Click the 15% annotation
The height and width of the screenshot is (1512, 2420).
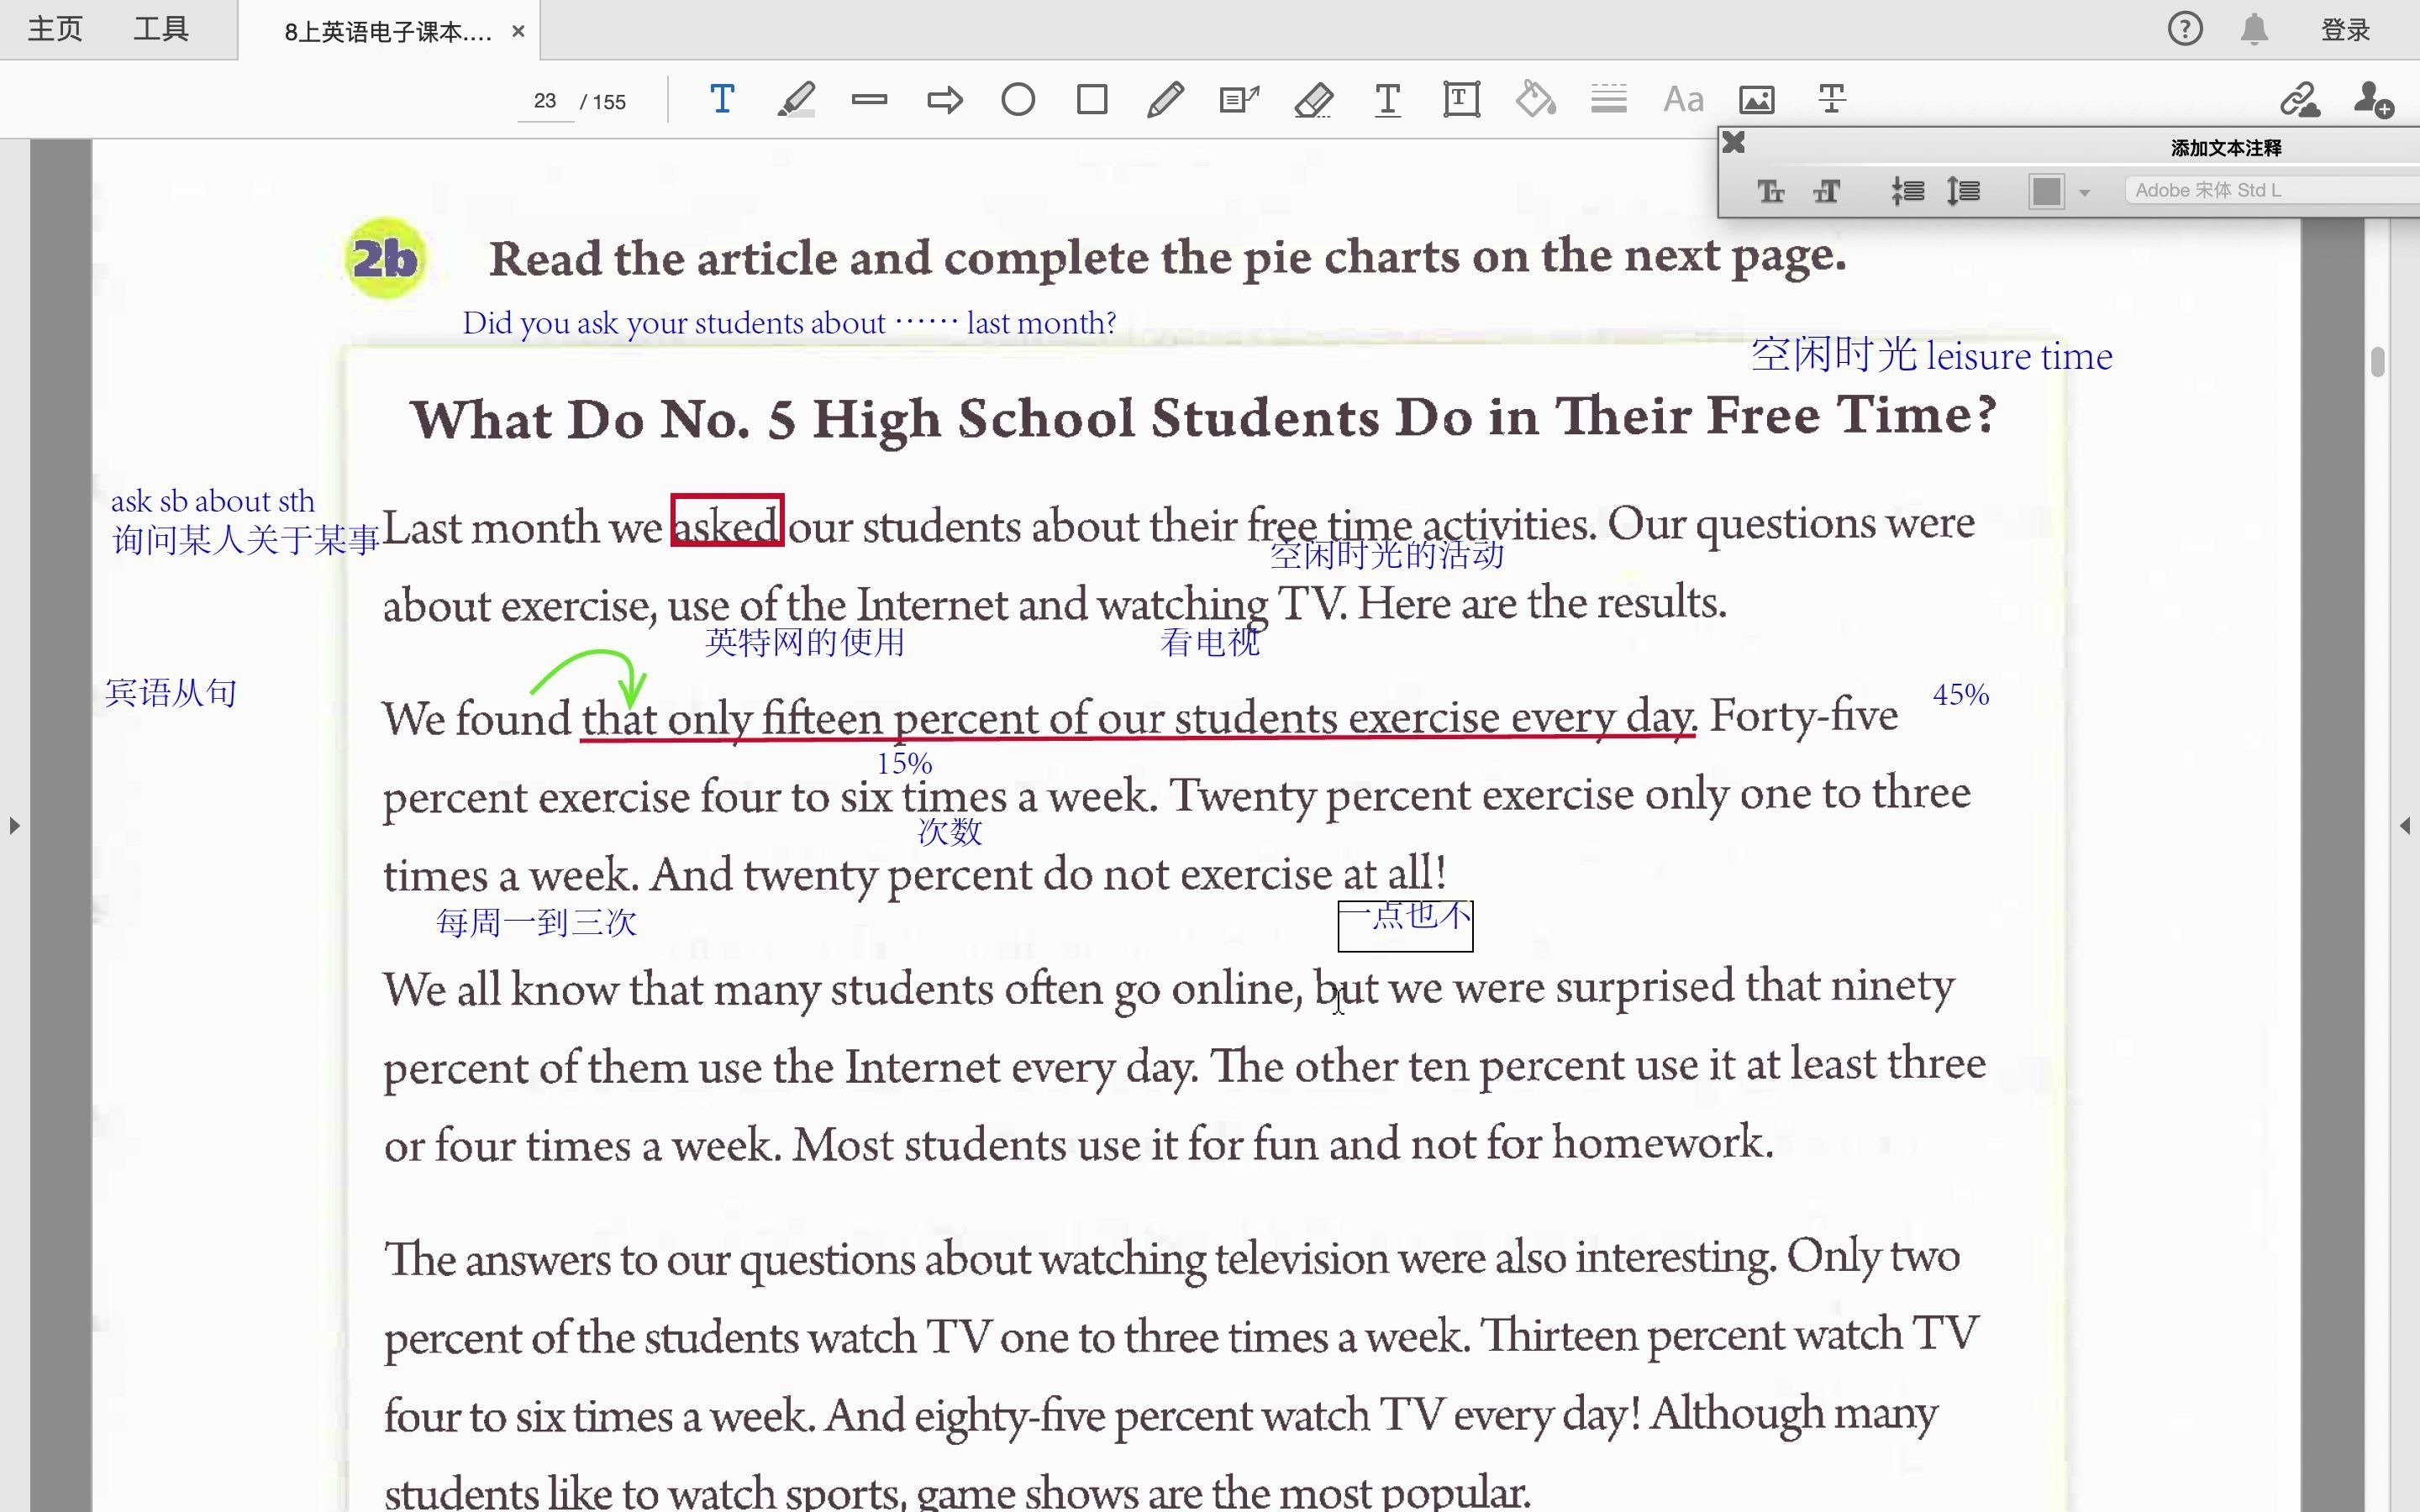(x=904, y=763)
